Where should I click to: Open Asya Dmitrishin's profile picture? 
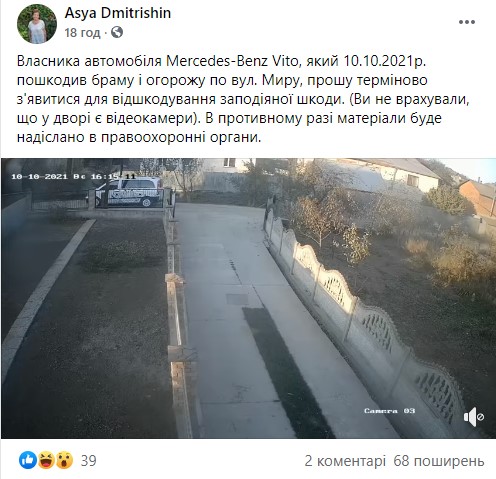tap(37, 24)
